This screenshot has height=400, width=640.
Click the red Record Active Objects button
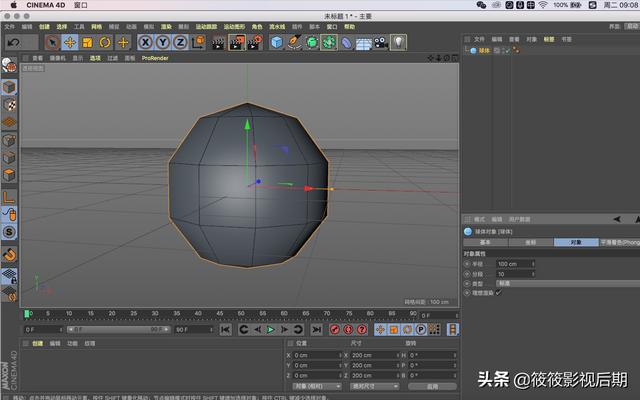click(x=335, y=329)
